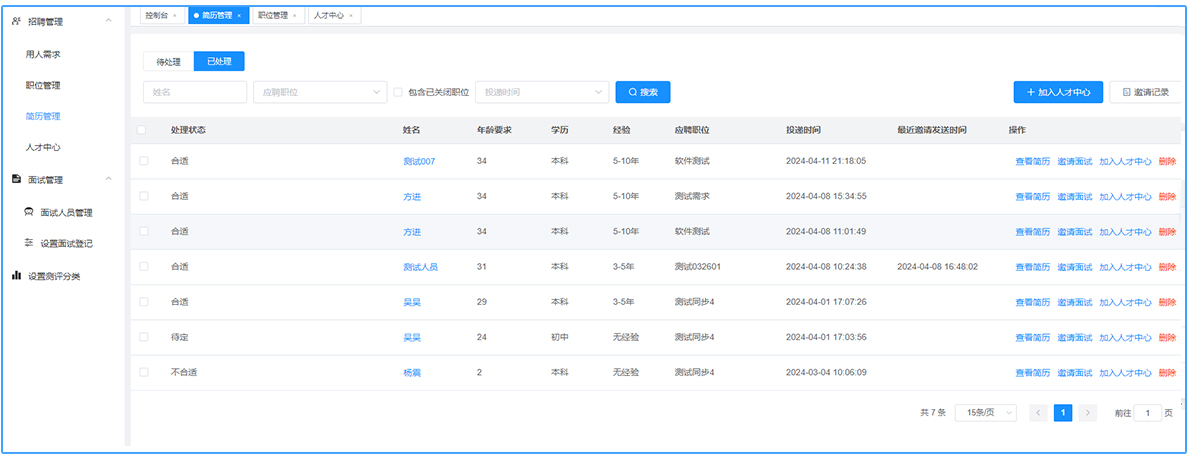The height and width of the screenshot is (463, 1190).
Task: Tick the 包含已关闭职位 checkbox
Action: point(398,92)
